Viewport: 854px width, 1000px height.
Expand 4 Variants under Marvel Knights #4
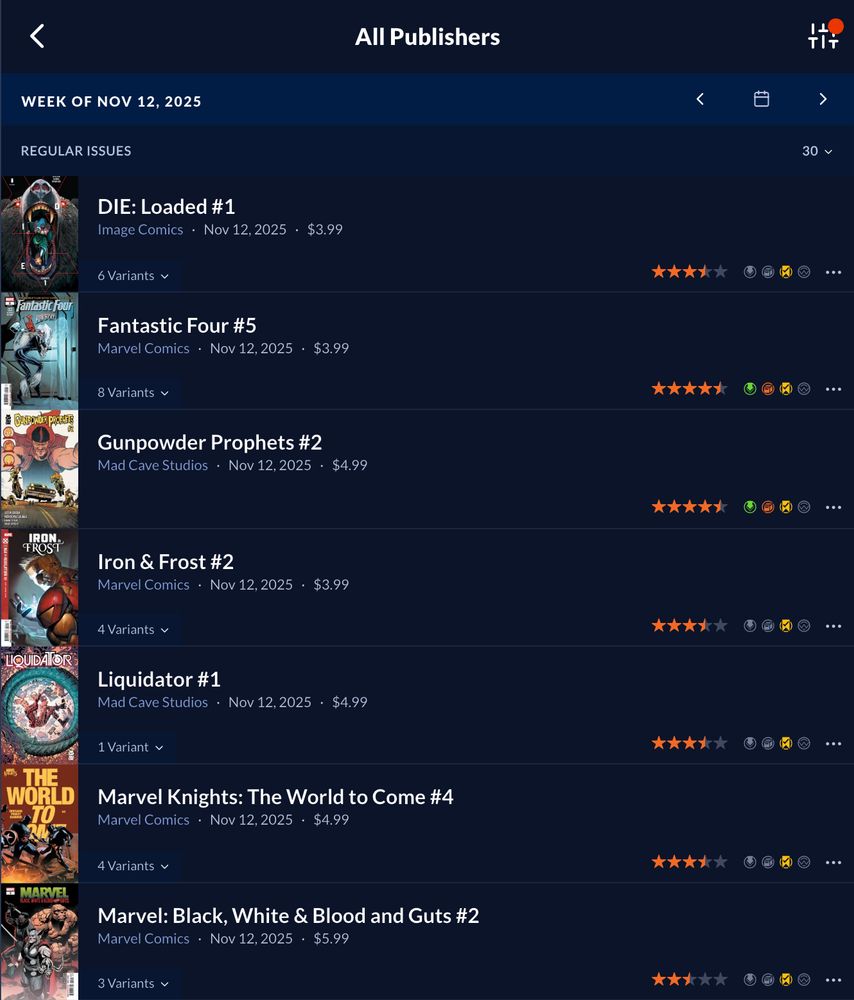tap(133, 865)
